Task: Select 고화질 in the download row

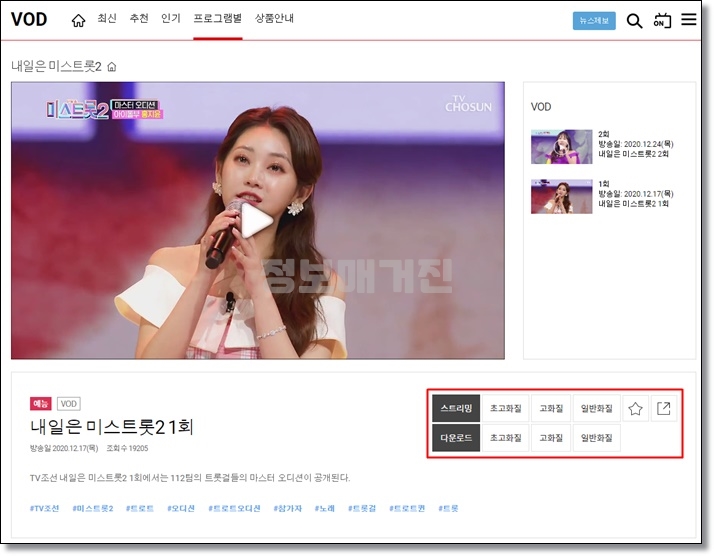Action: point(551,438)
